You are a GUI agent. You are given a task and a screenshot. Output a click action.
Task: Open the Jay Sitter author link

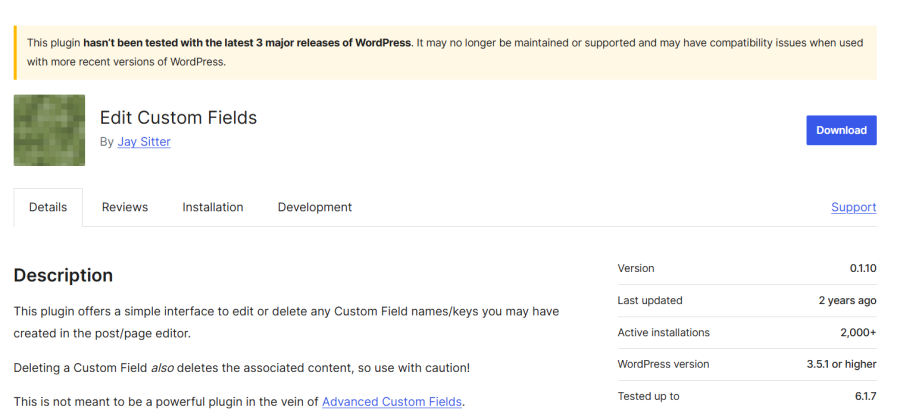(143, 142)
